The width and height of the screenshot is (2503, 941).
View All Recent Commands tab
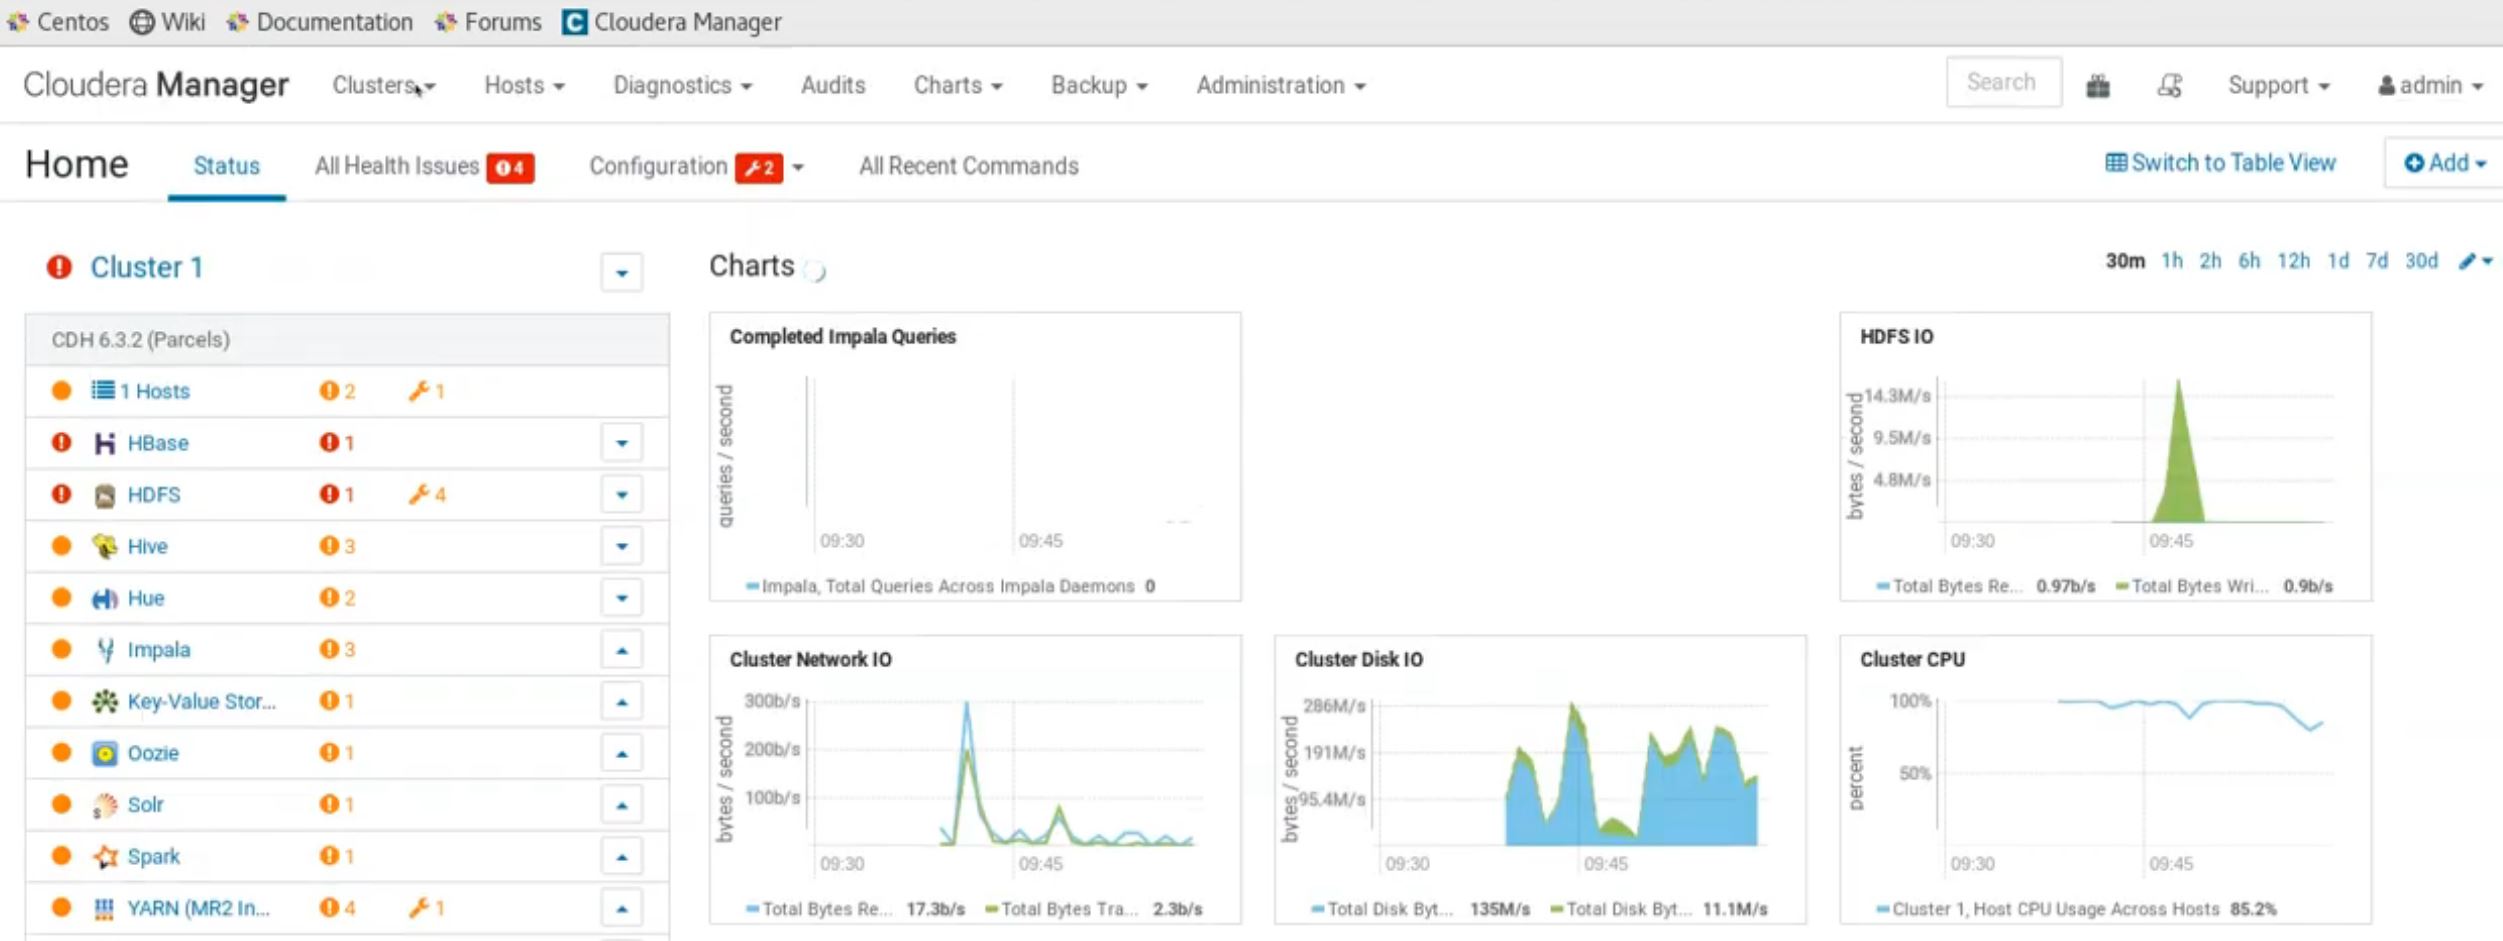pyautogui.click(x=968, y=166)
